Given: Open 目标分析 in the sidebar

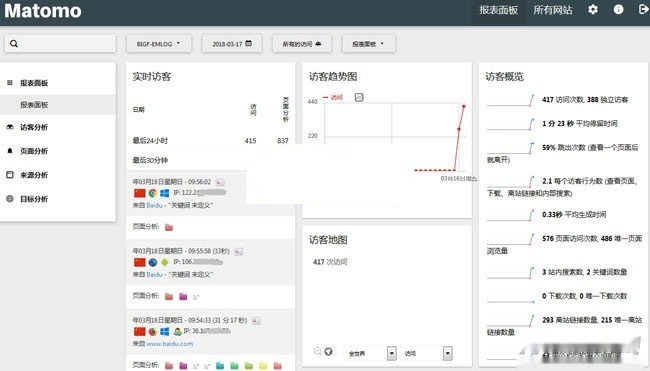Looking at the screenshot, I should pos(34,199).
